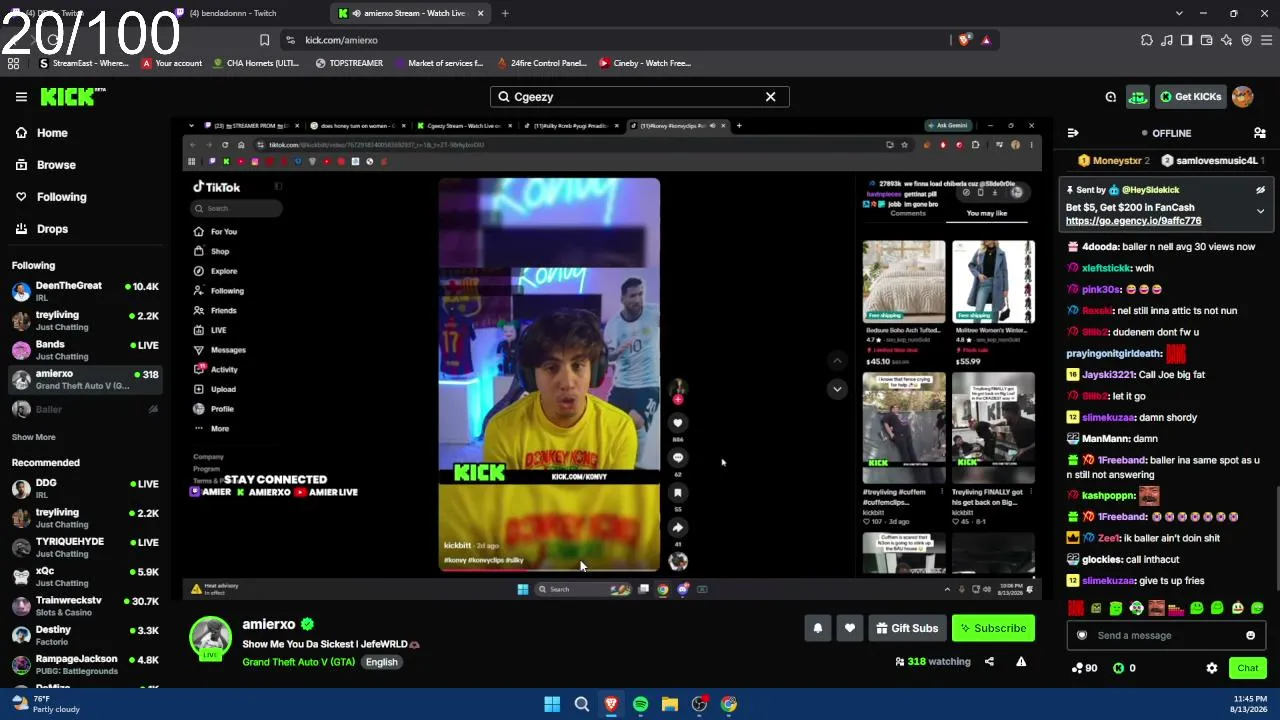
Task: Open the Brave Rewards triangle icon
Action: (986, 40)
